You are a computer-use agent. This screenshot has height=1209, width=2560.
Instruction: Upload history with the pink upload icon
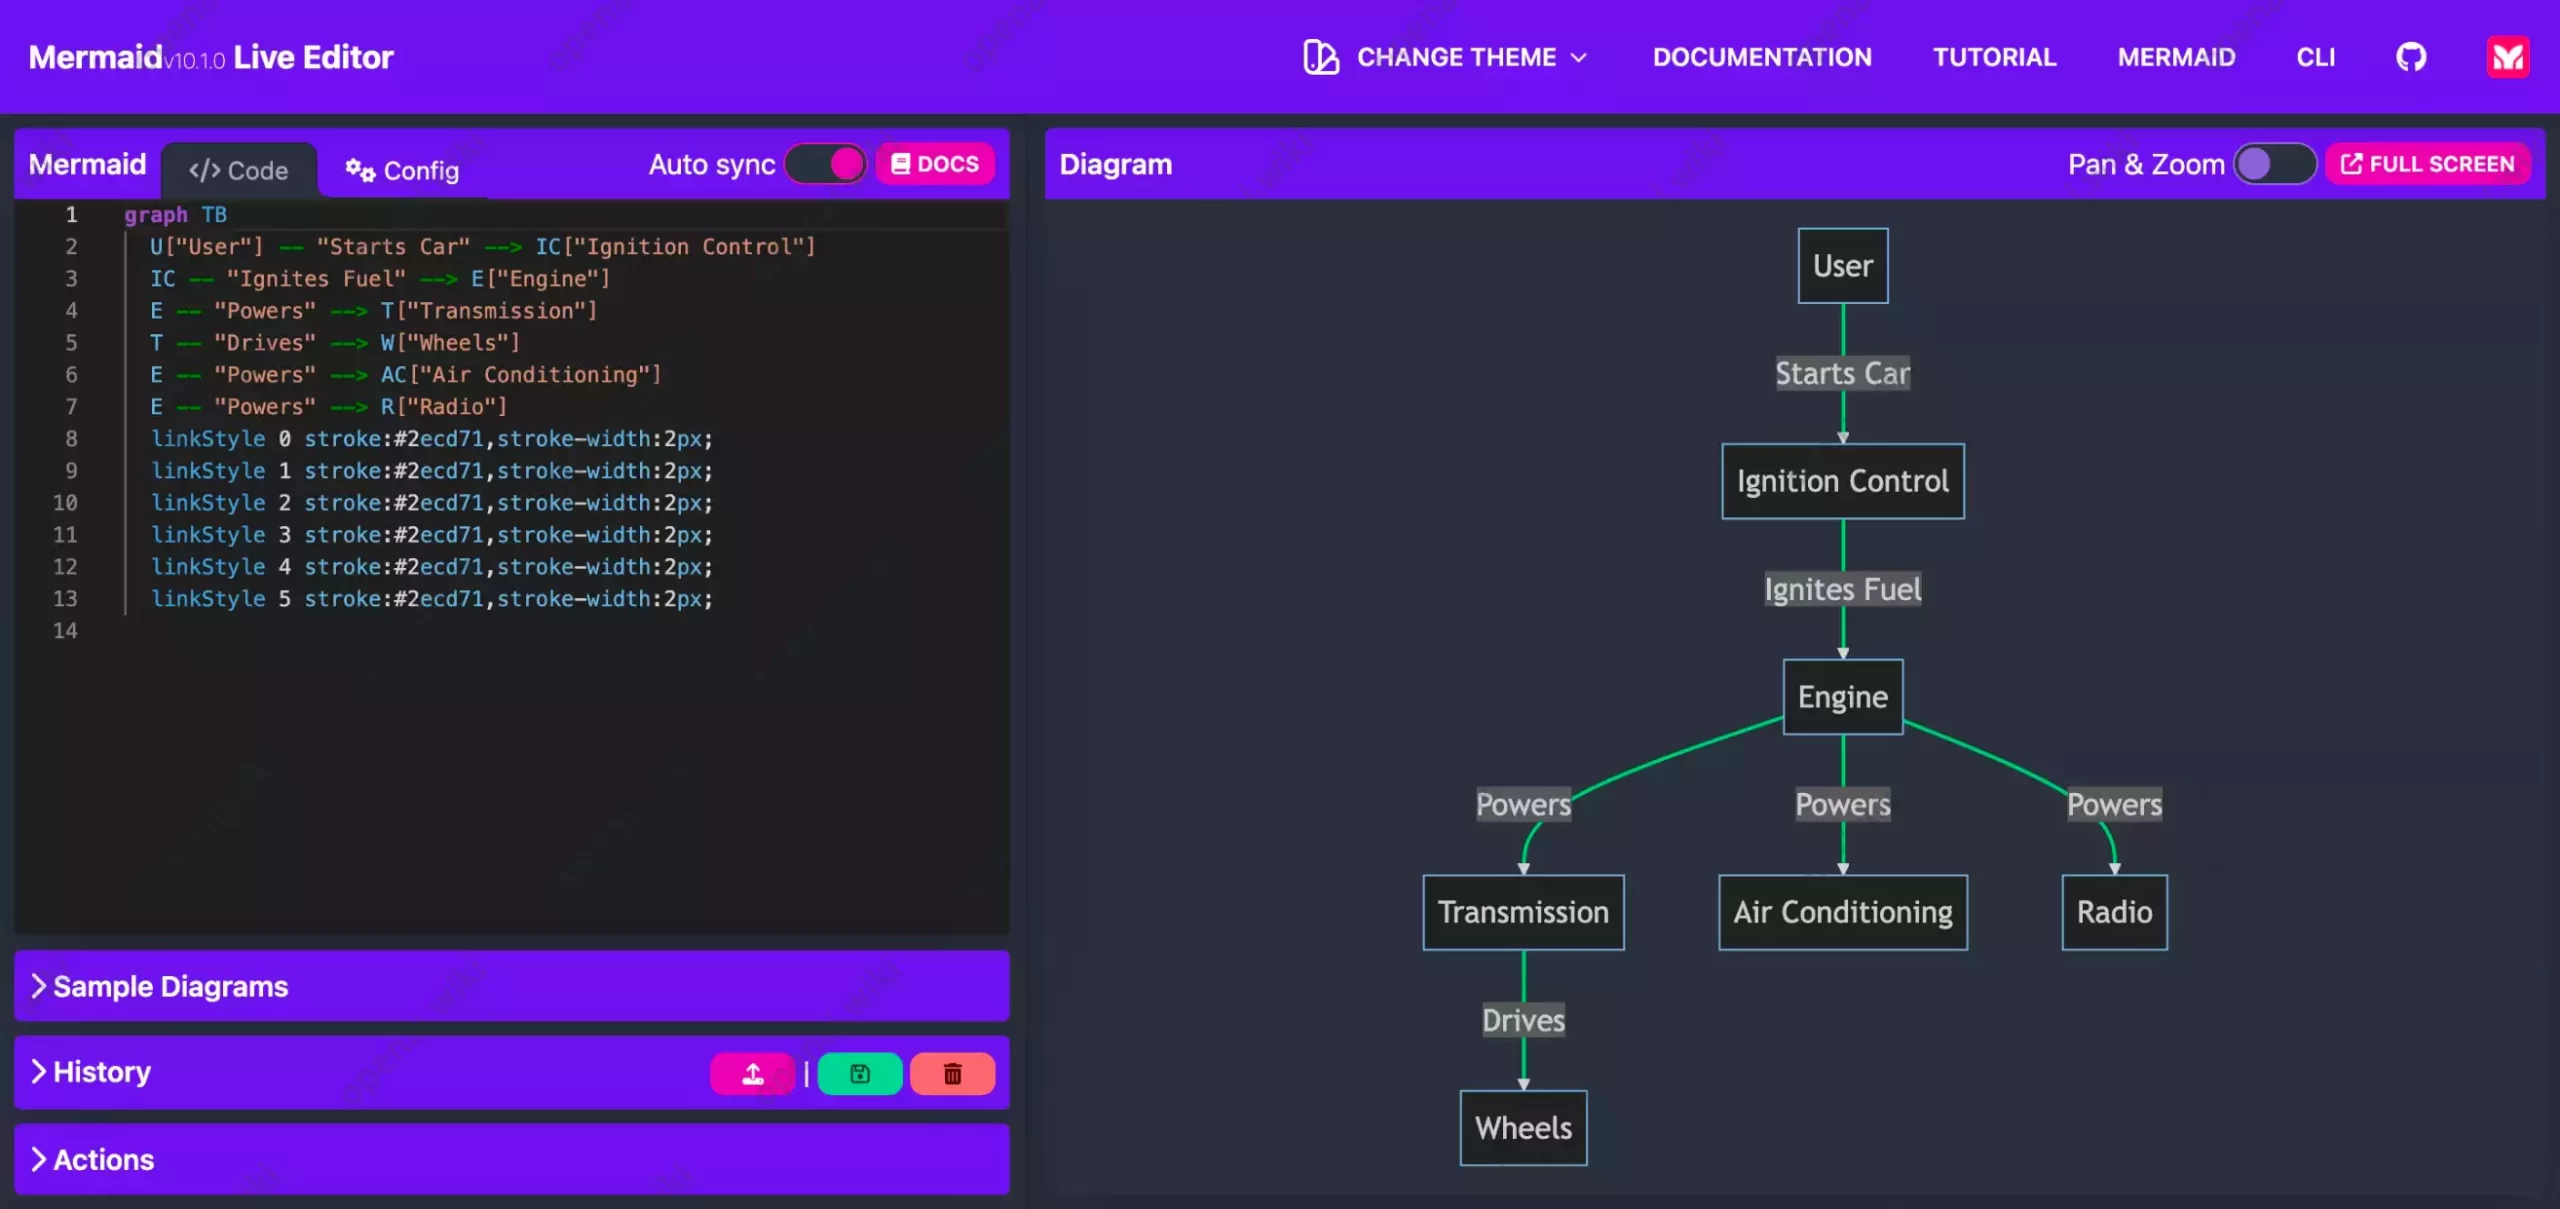point(752,1074)
